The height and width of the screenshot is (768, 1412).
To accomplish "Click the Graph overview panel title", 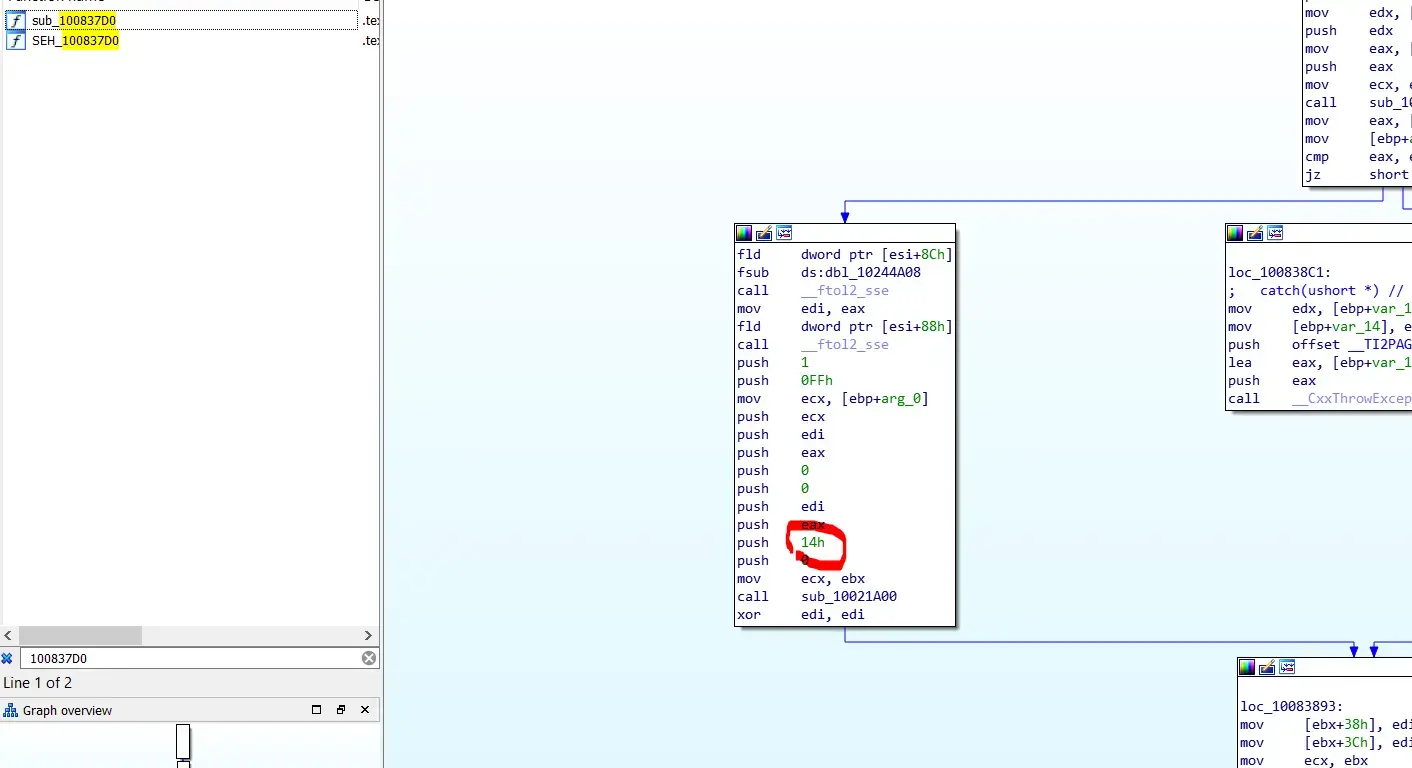I will click(67, 710).
